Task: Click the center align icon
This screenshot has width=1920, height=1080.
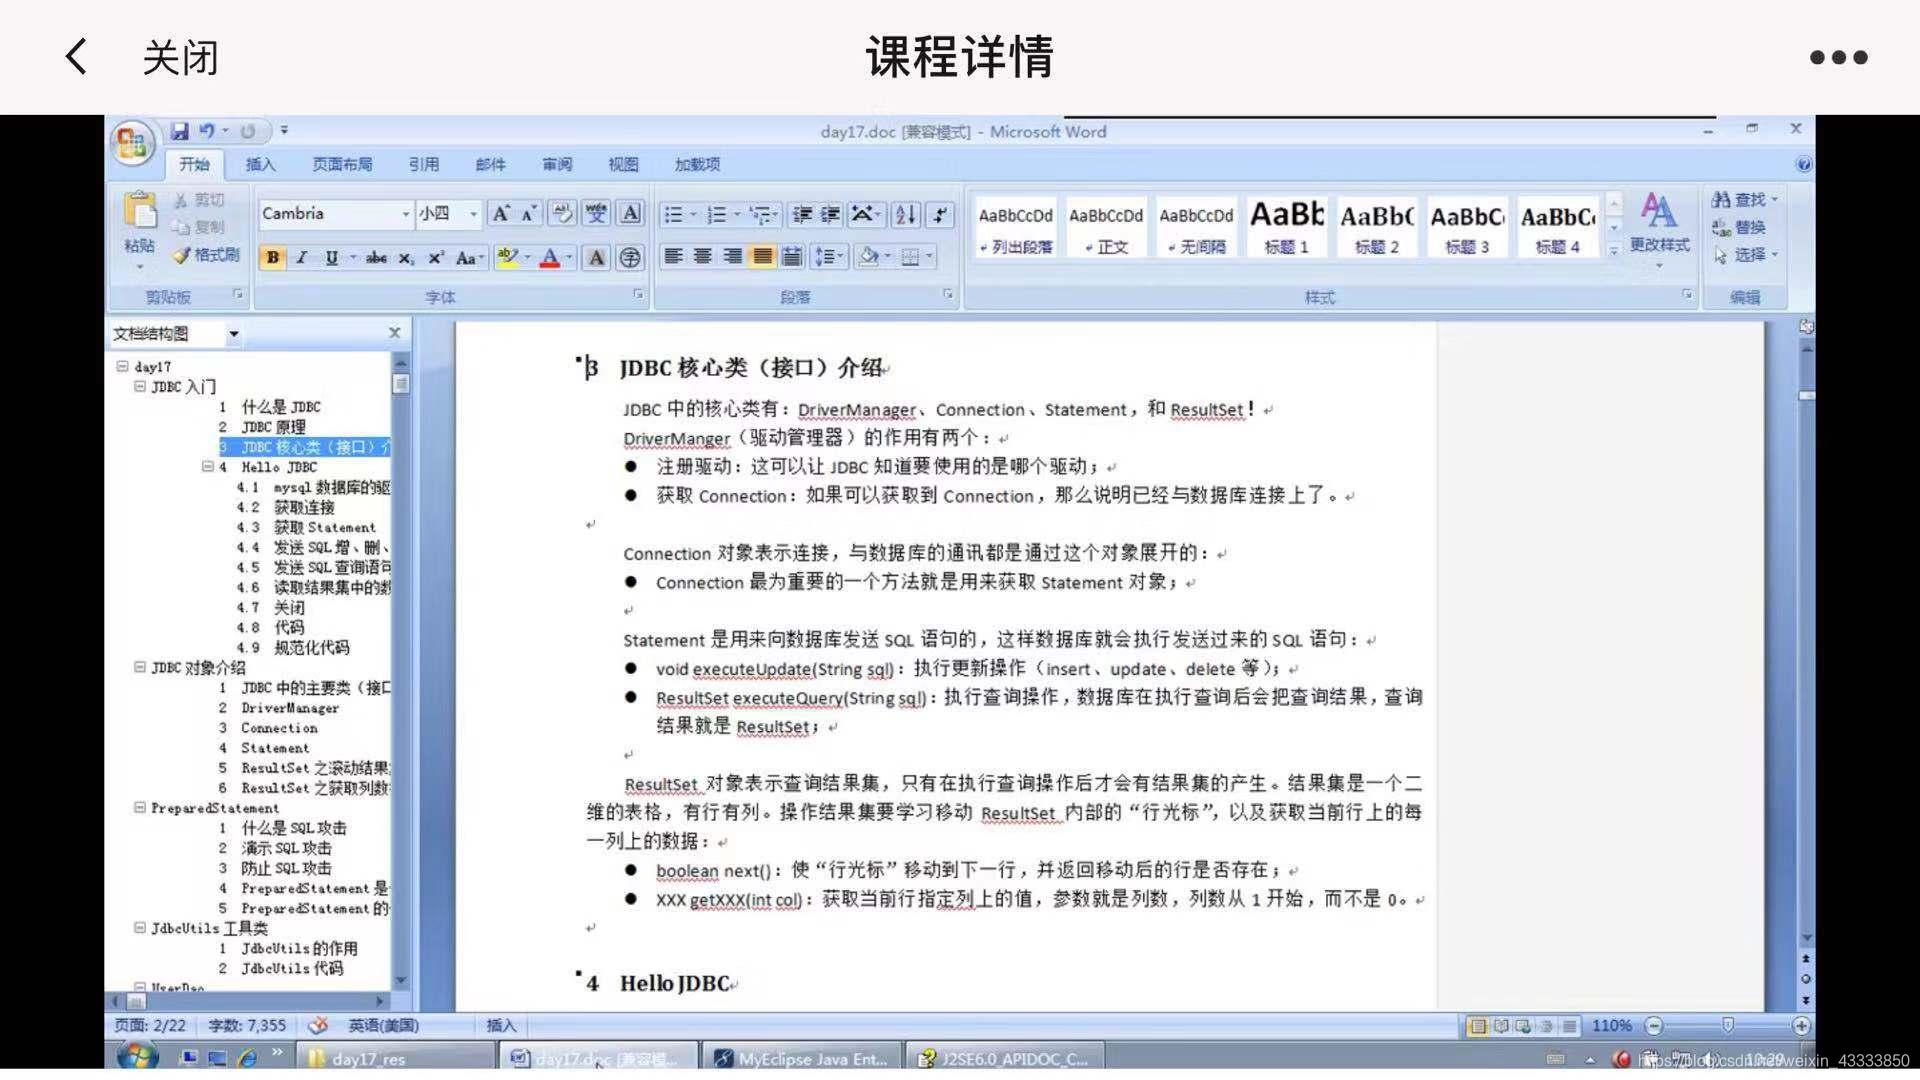Action: 703,257
